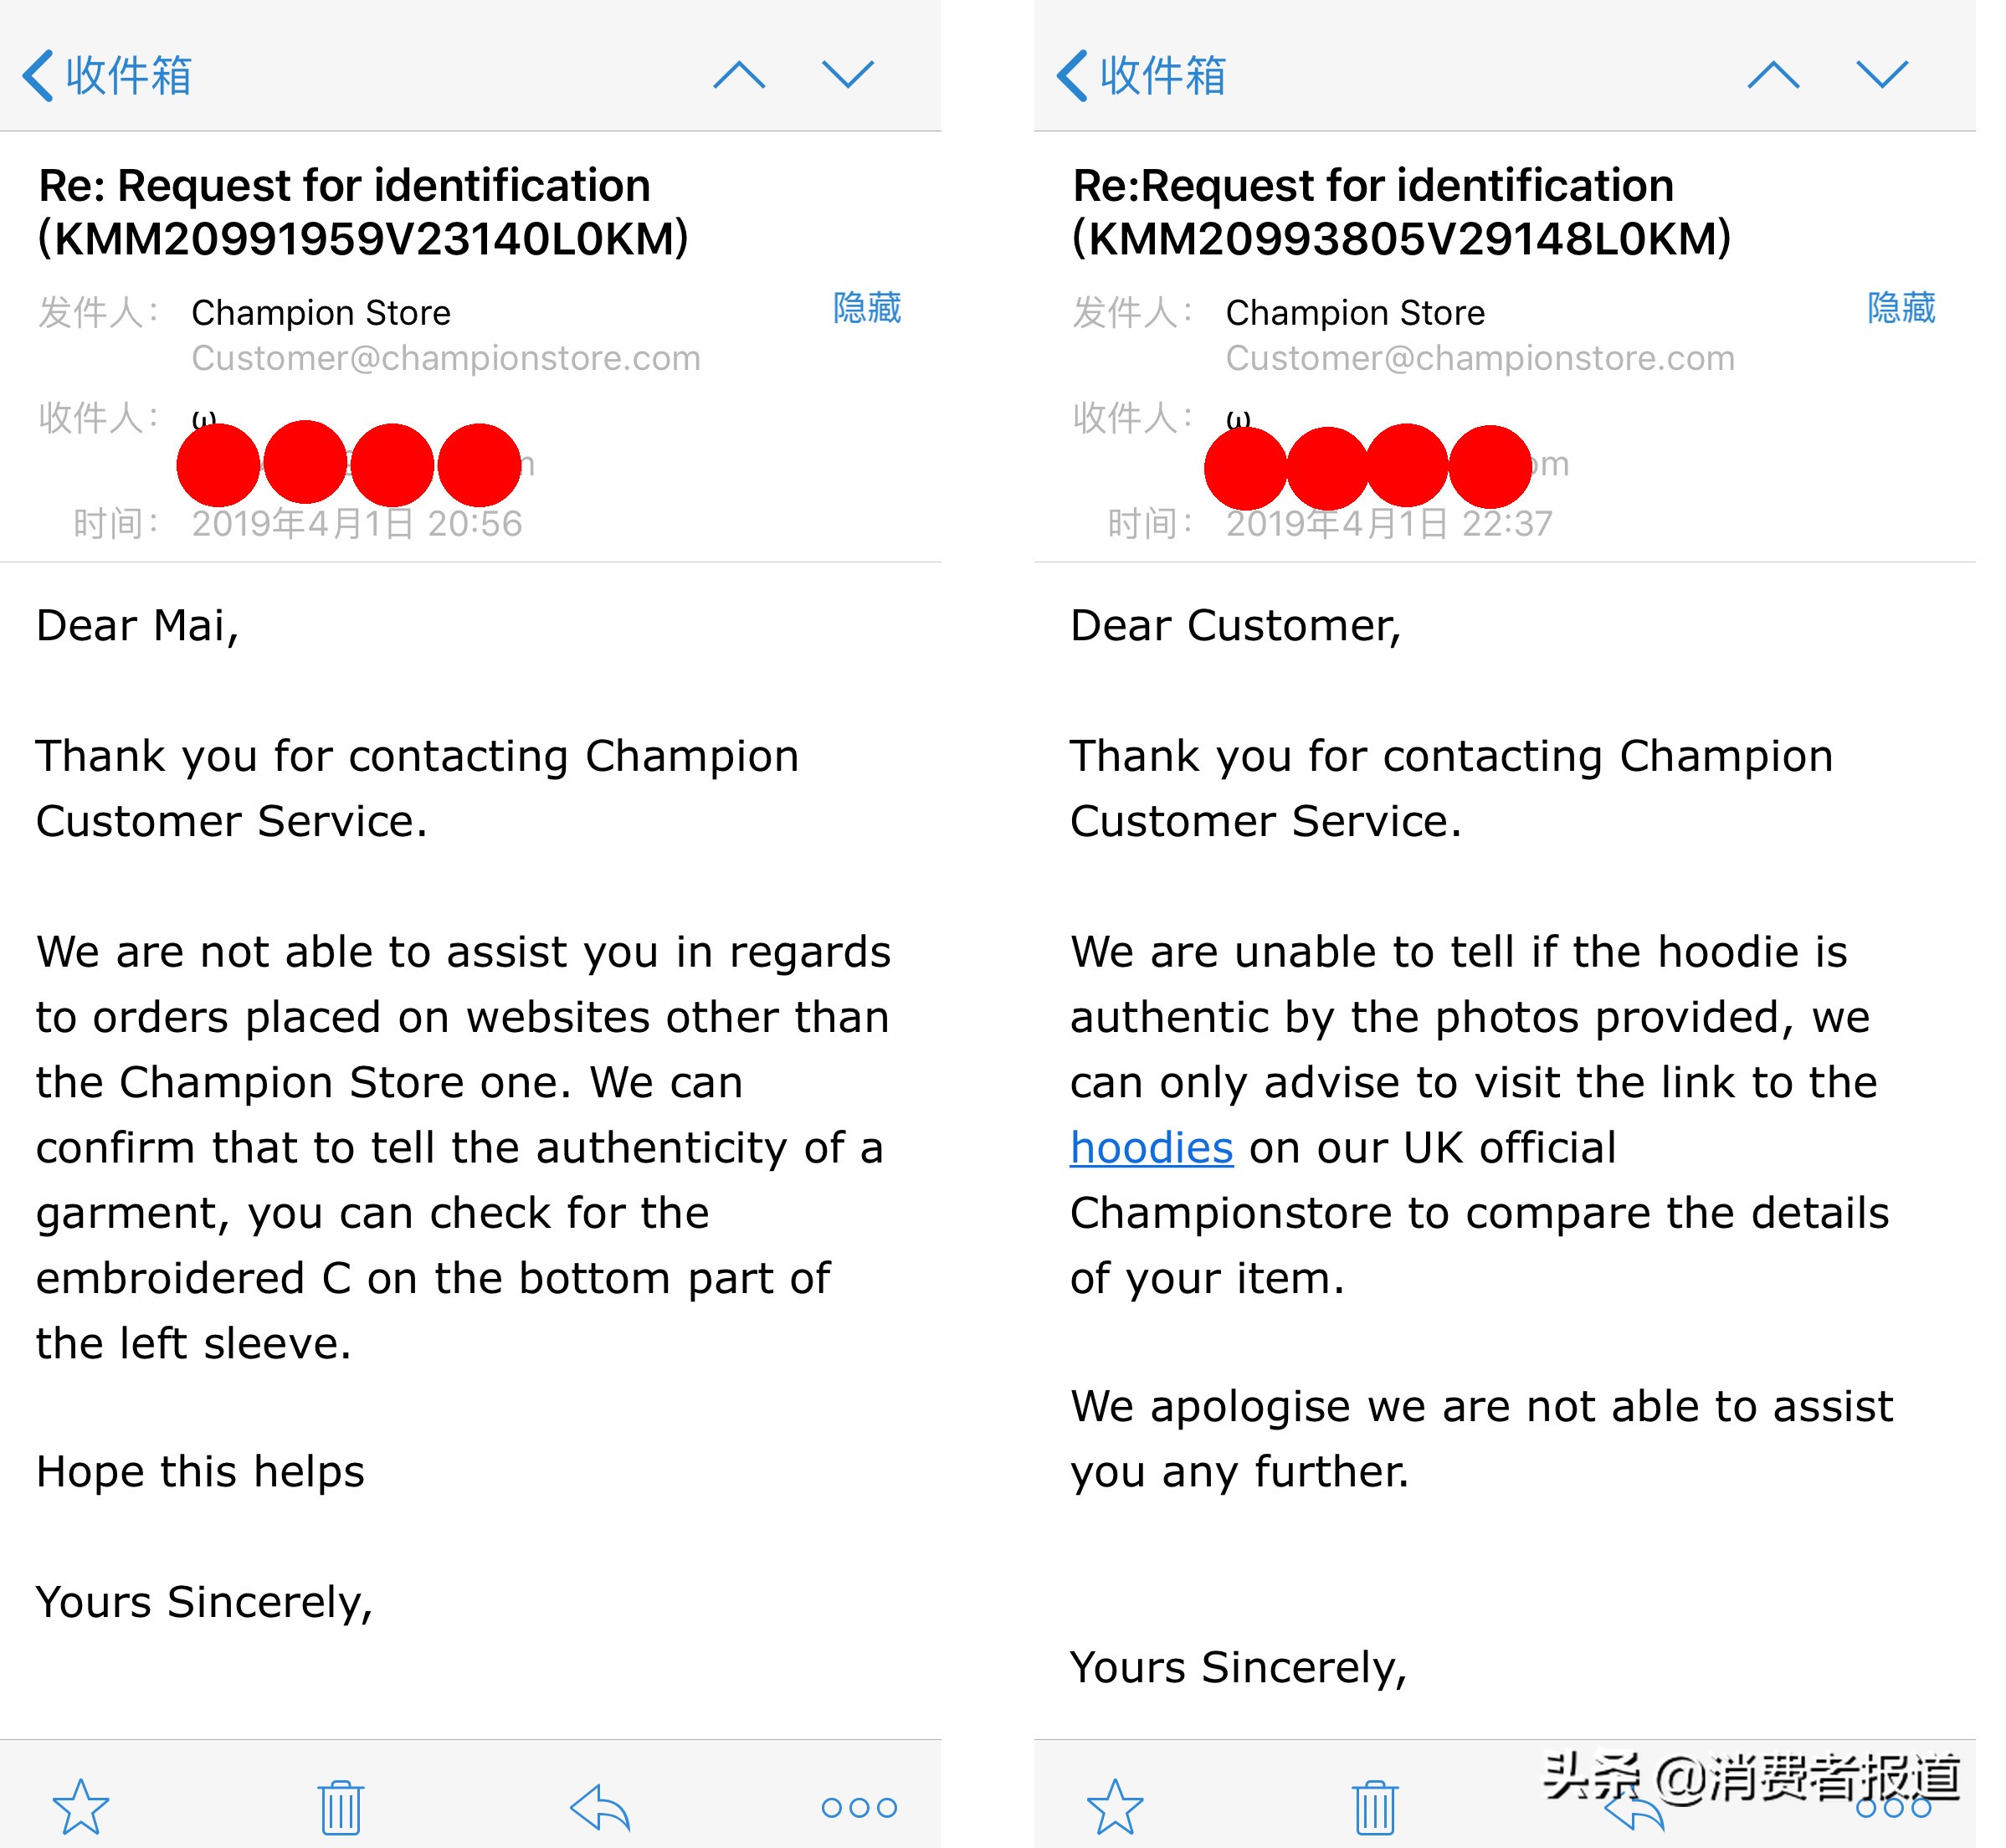The width and height of the screenshot is (2006, 1848).
Task: Go to previous message in left mail
Action: [x=739, y=75]
